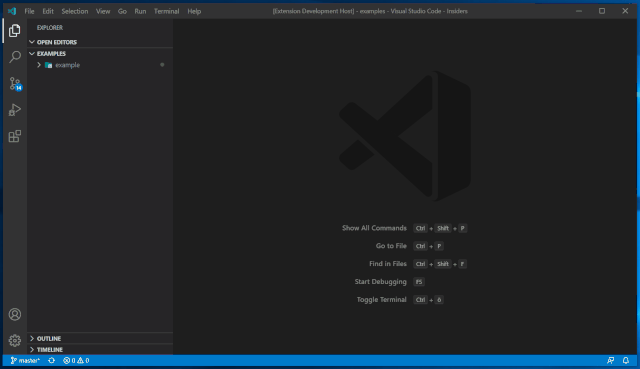Viewport: 640px width, 369px height.
Task: Open the Accounts icon in activity bar
Action: coord(15,314)
